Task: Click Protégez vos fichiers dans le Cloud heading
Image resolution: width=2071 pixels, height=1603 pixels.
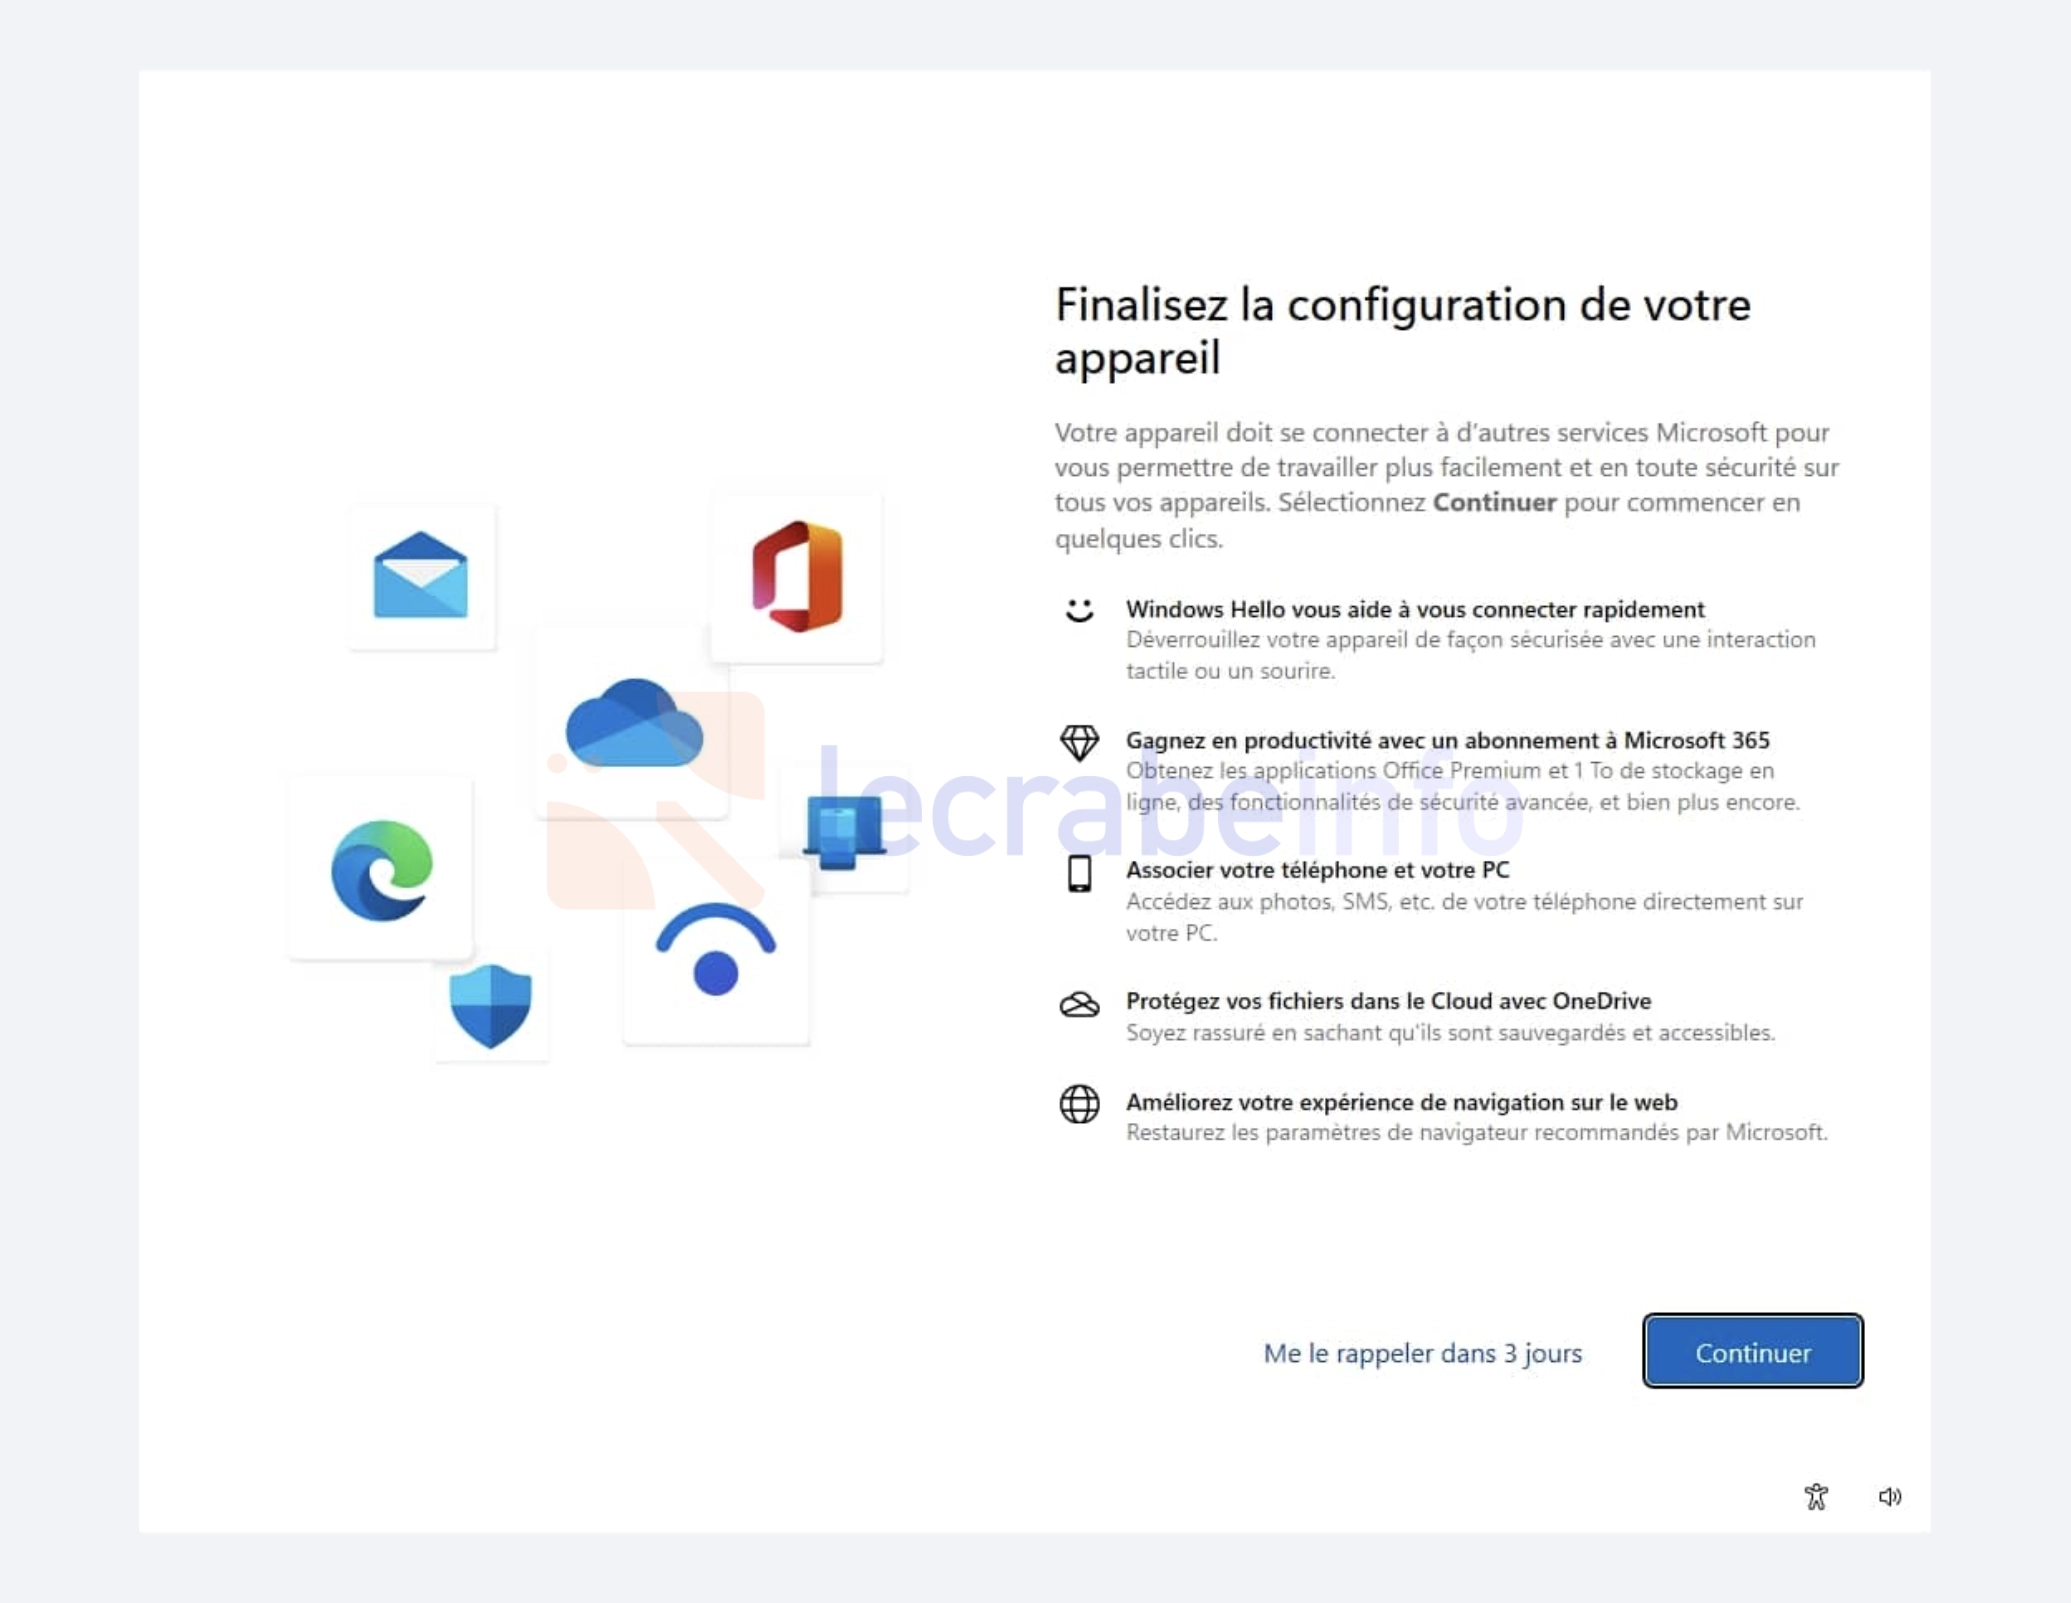Action: (x=1388, y=1001)
